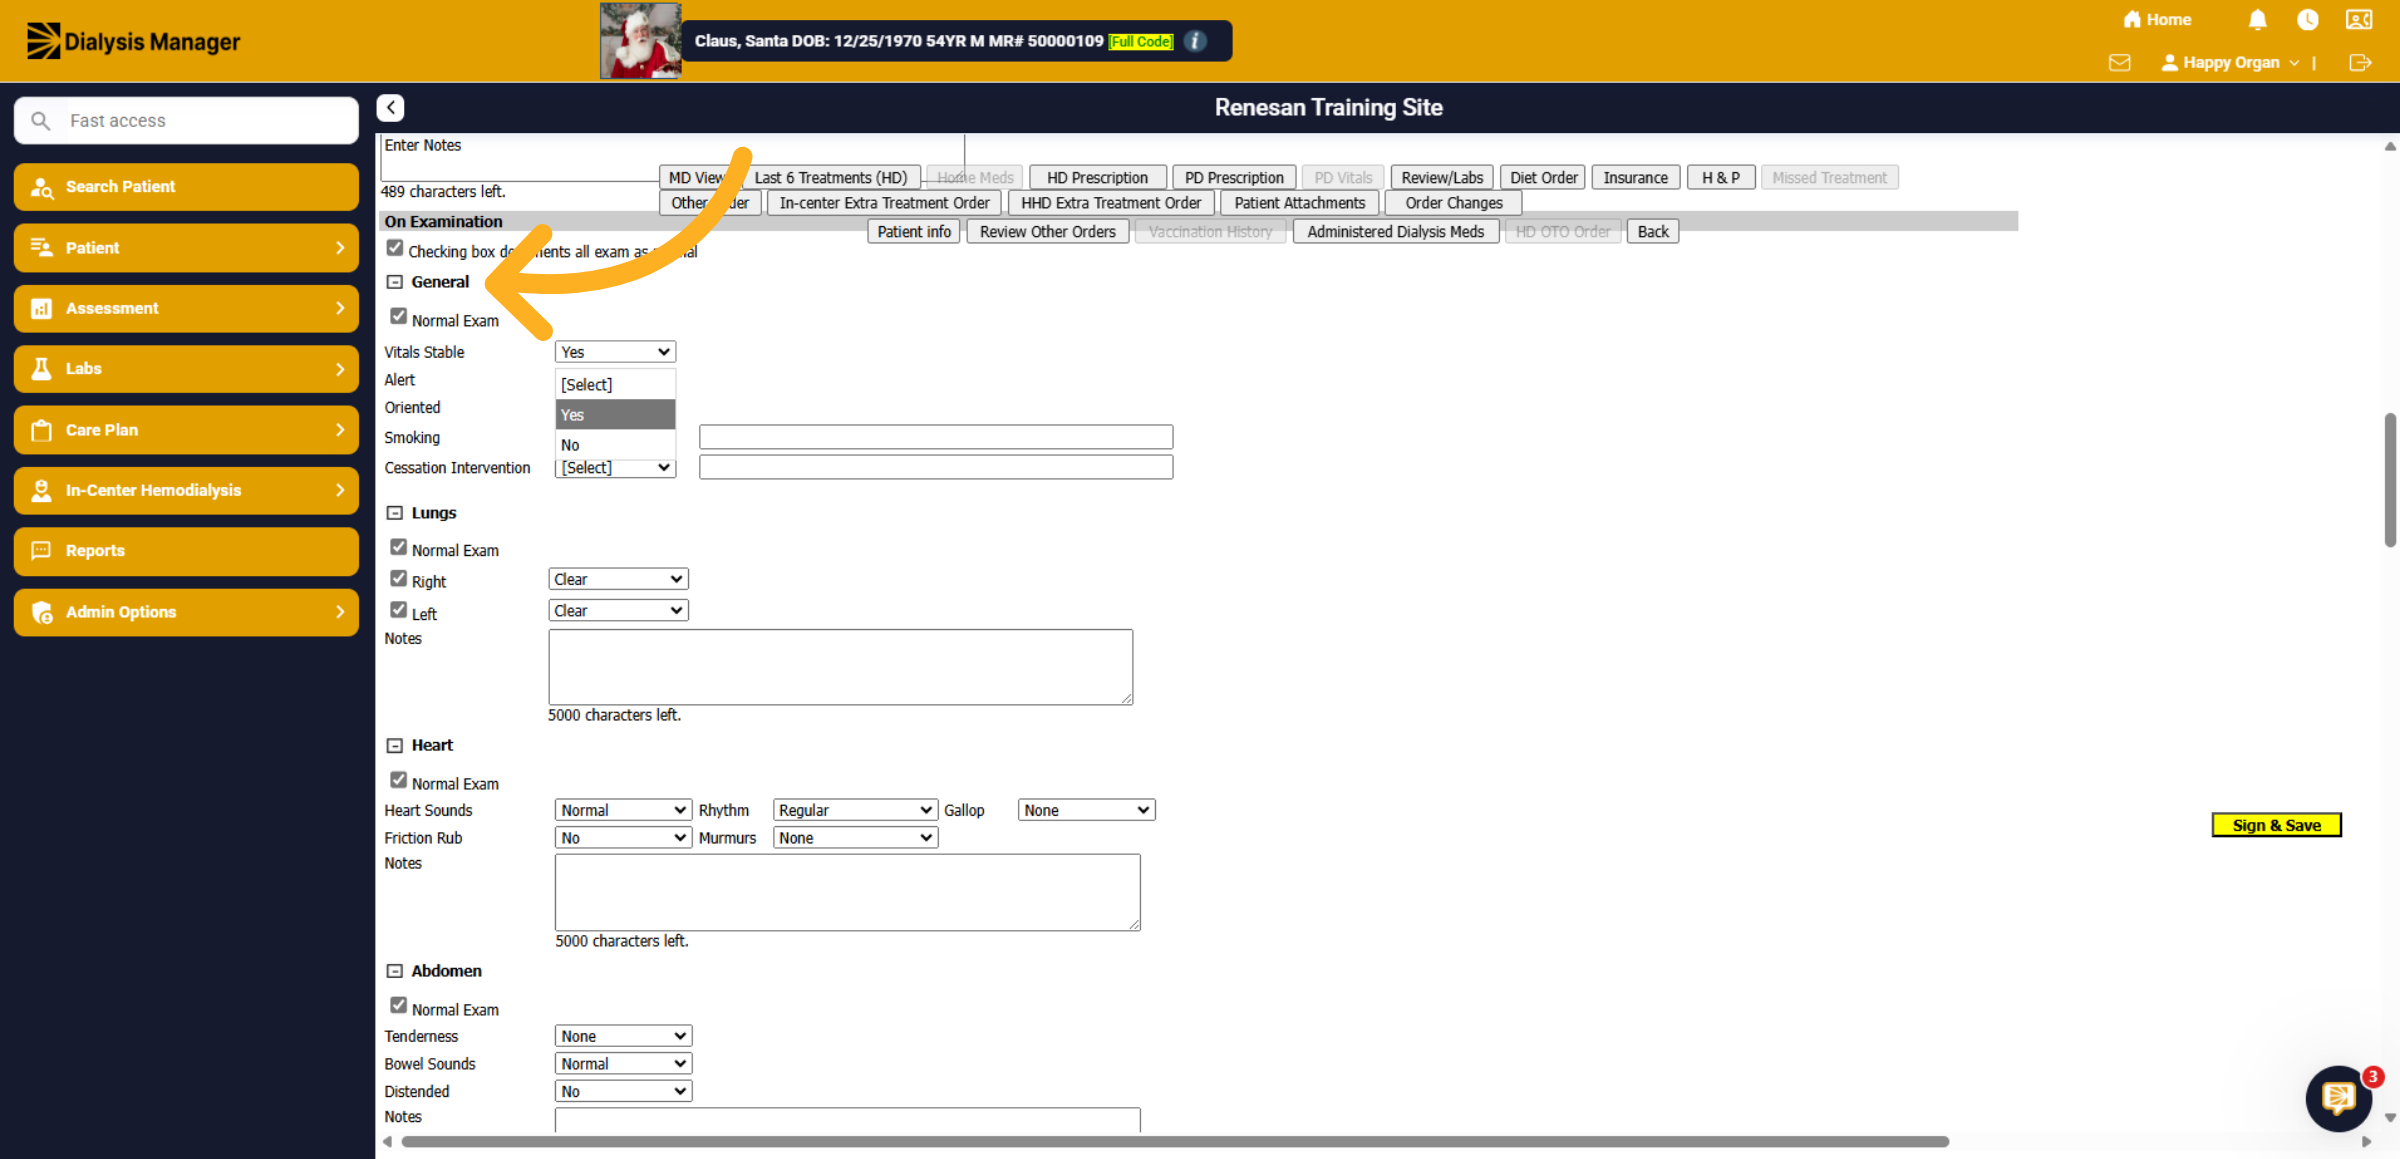Open the chat support bubble
The width and height of the screenshot is (2400, 1159).
point(2338,1097)
